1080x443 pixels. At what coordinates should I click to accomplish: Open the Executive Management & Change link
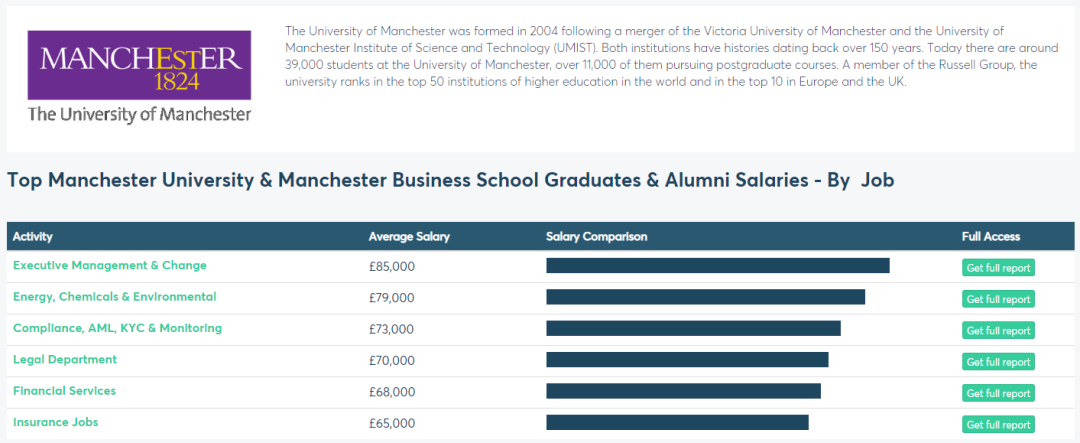(110, 266)
